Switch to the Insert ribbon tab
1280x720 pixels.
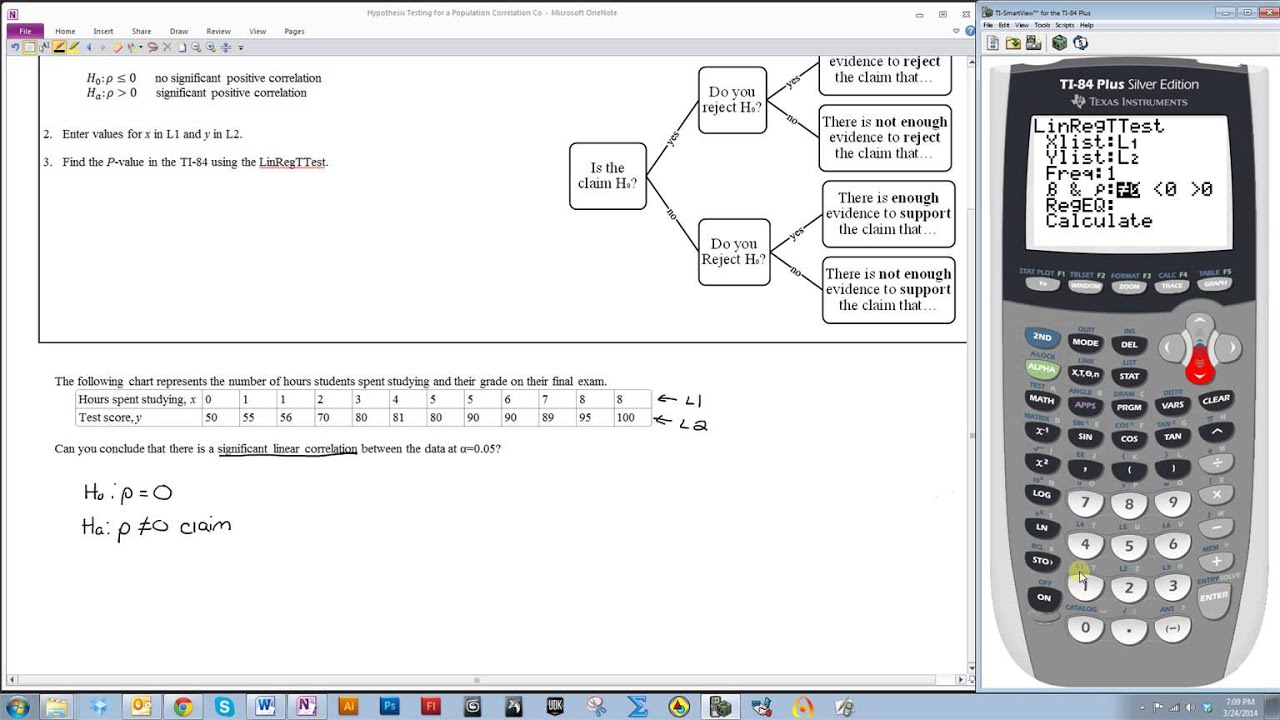pyautogui.click(x=103, y=31)
